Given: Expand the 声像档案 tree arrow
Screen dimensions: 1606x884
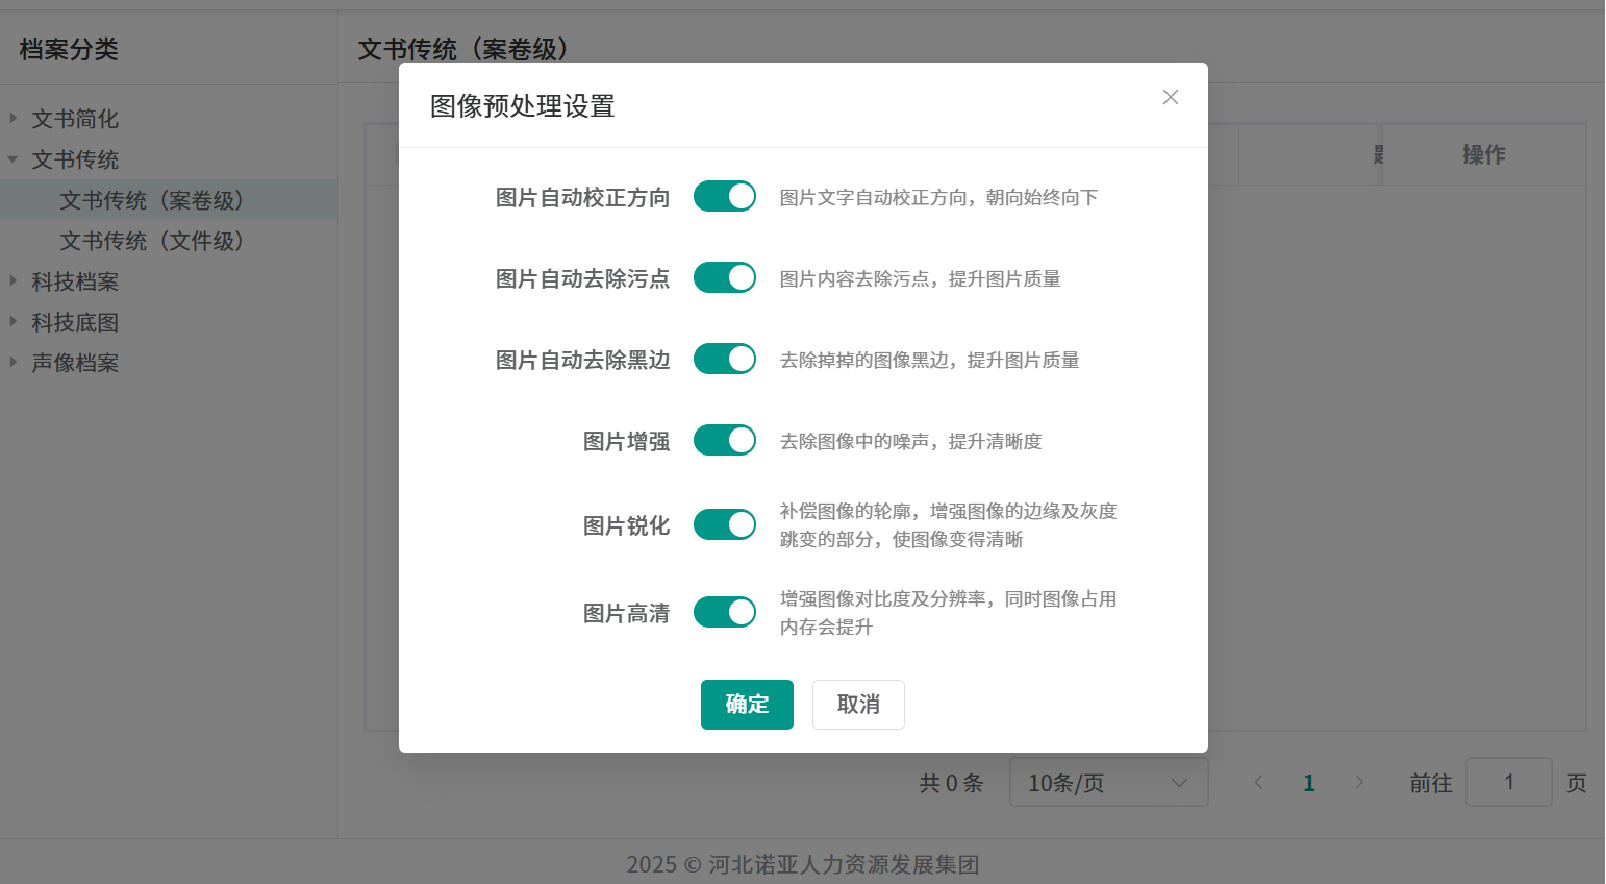Looking at the screenshot, I should 13,362.
